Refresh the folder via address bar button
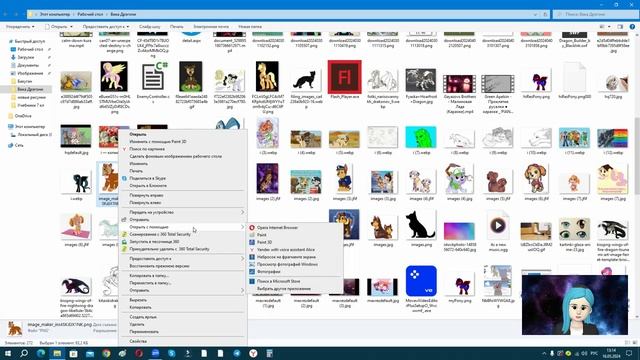The width and height of the screenshot is (640, 360). tap(545, 14)
